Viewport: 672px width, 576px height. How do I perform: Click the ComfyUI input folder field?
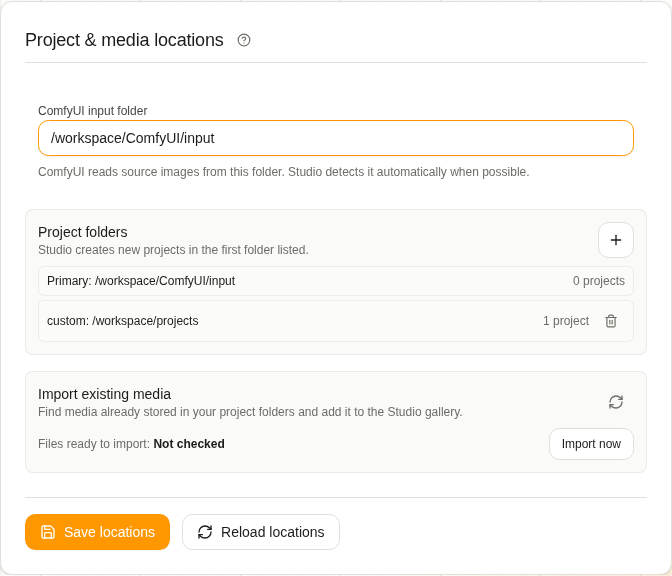[x=336, y=138]
